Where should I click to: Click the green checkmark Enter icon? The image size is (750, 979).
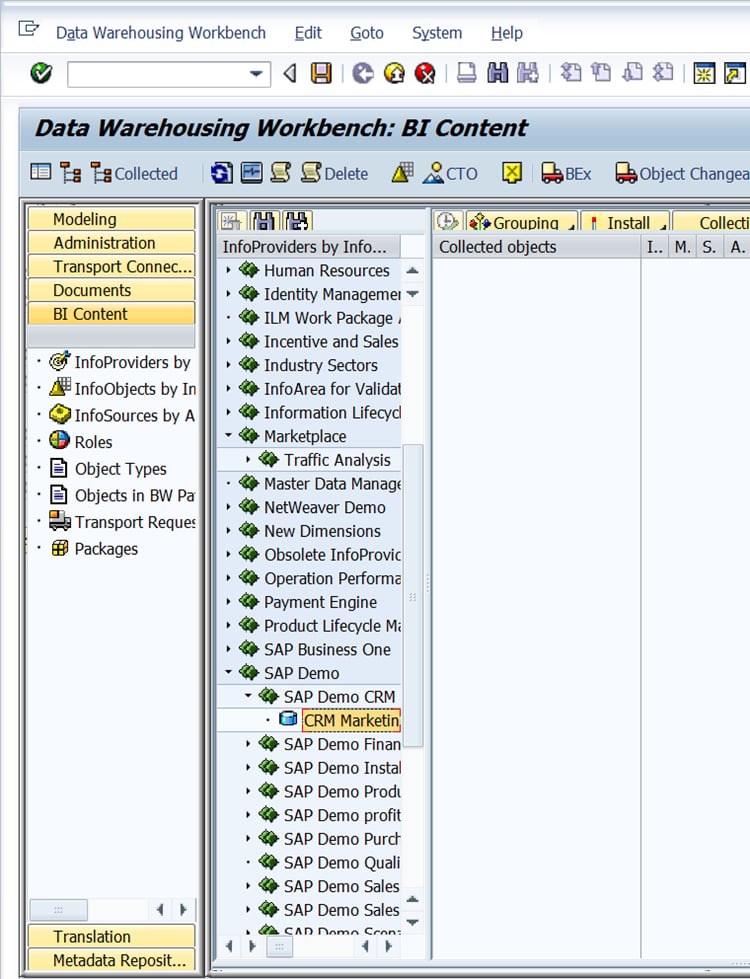[41, 74]
